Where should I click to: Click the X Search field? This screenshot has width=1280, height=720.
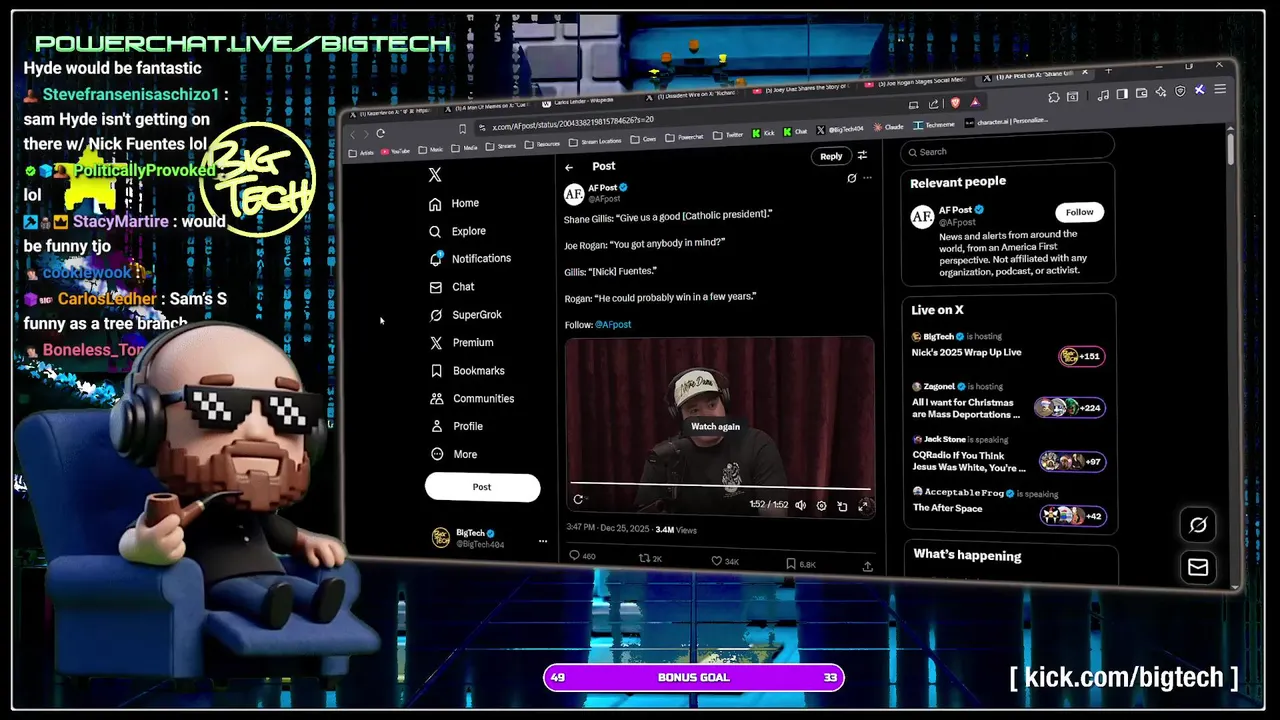pyautogui.click(x=1007, y=150)
